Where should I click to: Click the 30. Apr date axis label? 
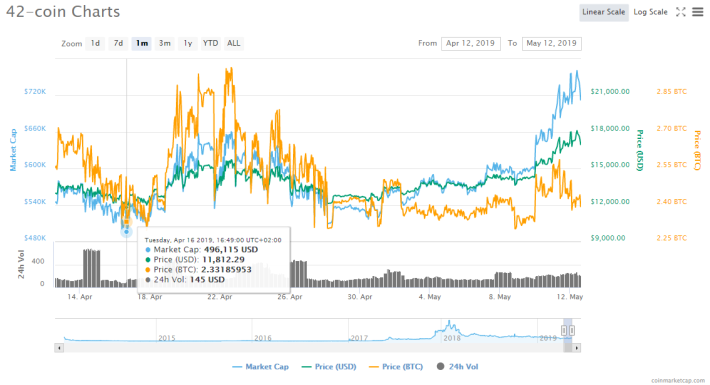[x=360, y=297]
